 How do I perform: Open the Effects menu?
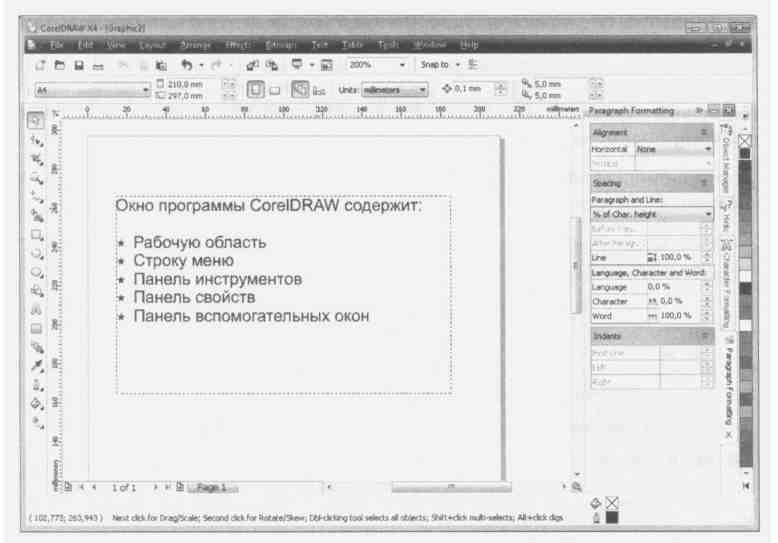(238, 45)
